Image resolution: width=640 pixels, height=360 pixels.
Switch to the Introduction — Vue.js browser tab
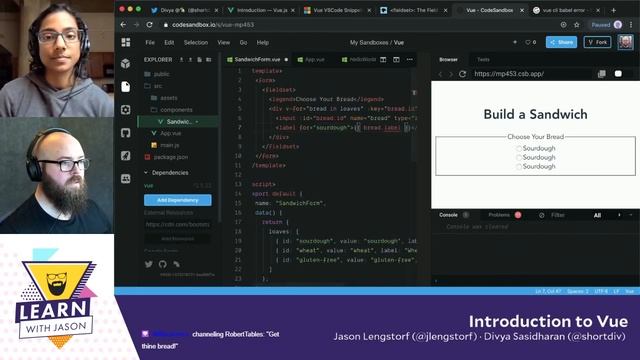[261, 10]
